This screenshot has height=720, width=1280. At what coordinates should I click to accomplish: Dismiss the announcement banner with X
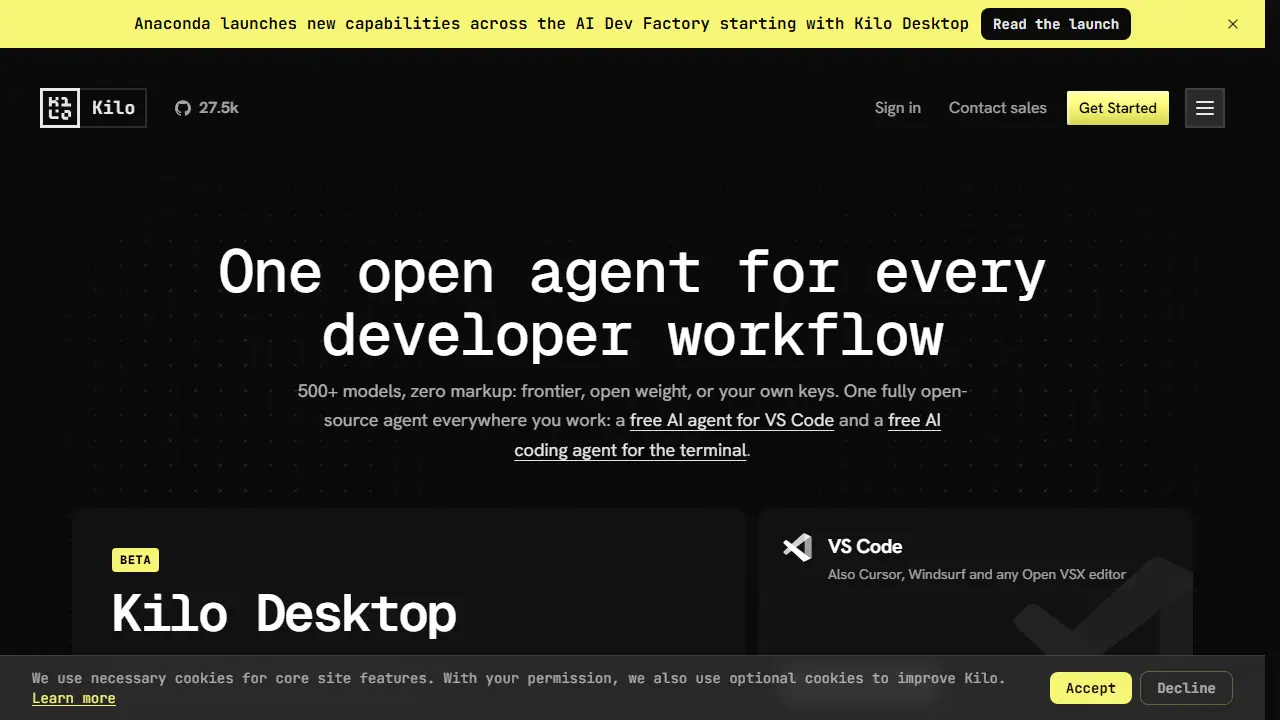pos(1233,24)
